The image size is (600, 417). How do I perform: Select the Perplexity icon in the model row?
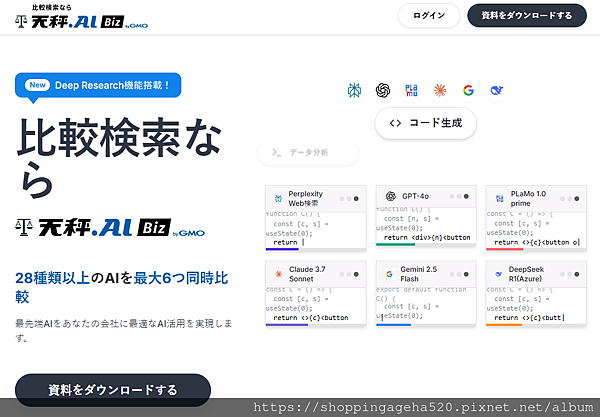point(354,91)
